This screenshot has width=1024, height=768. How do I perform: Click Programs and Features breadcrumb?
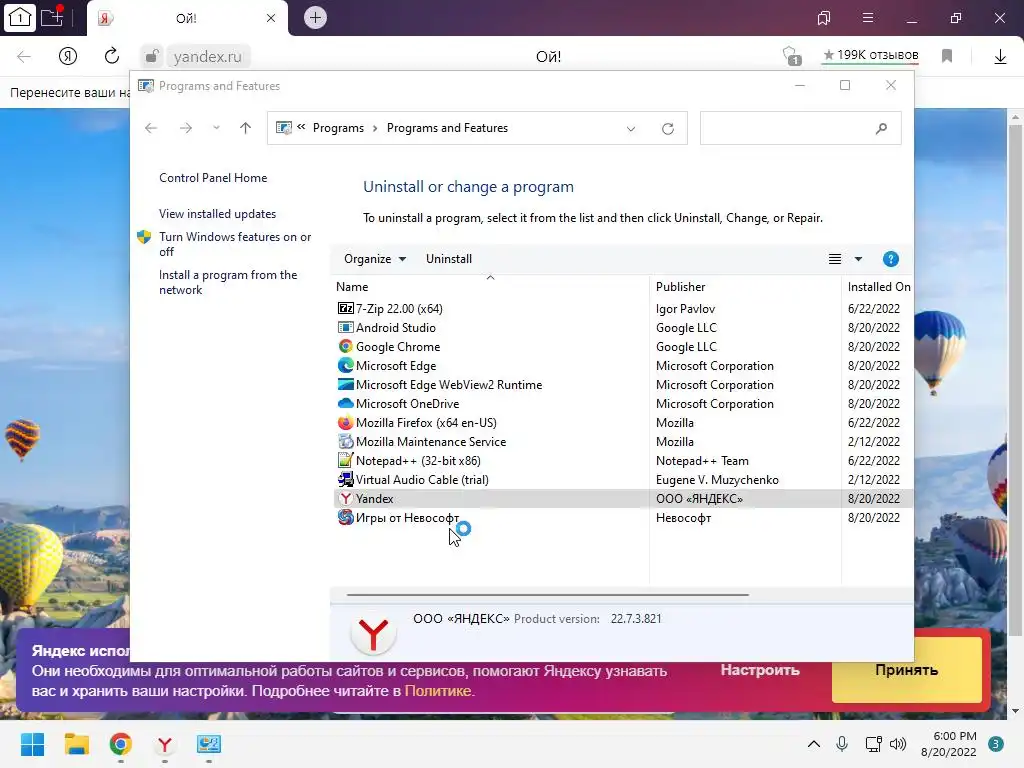coord(447,128)
